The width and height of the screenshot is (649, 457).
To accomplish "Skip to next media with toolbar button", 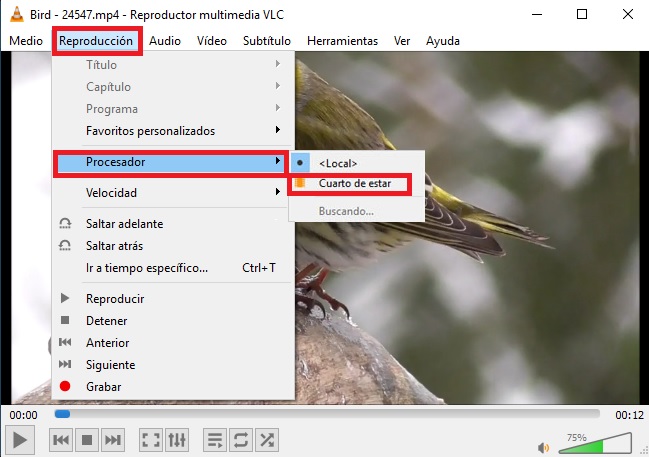I will pyautogui.click(x=113, y=440).
